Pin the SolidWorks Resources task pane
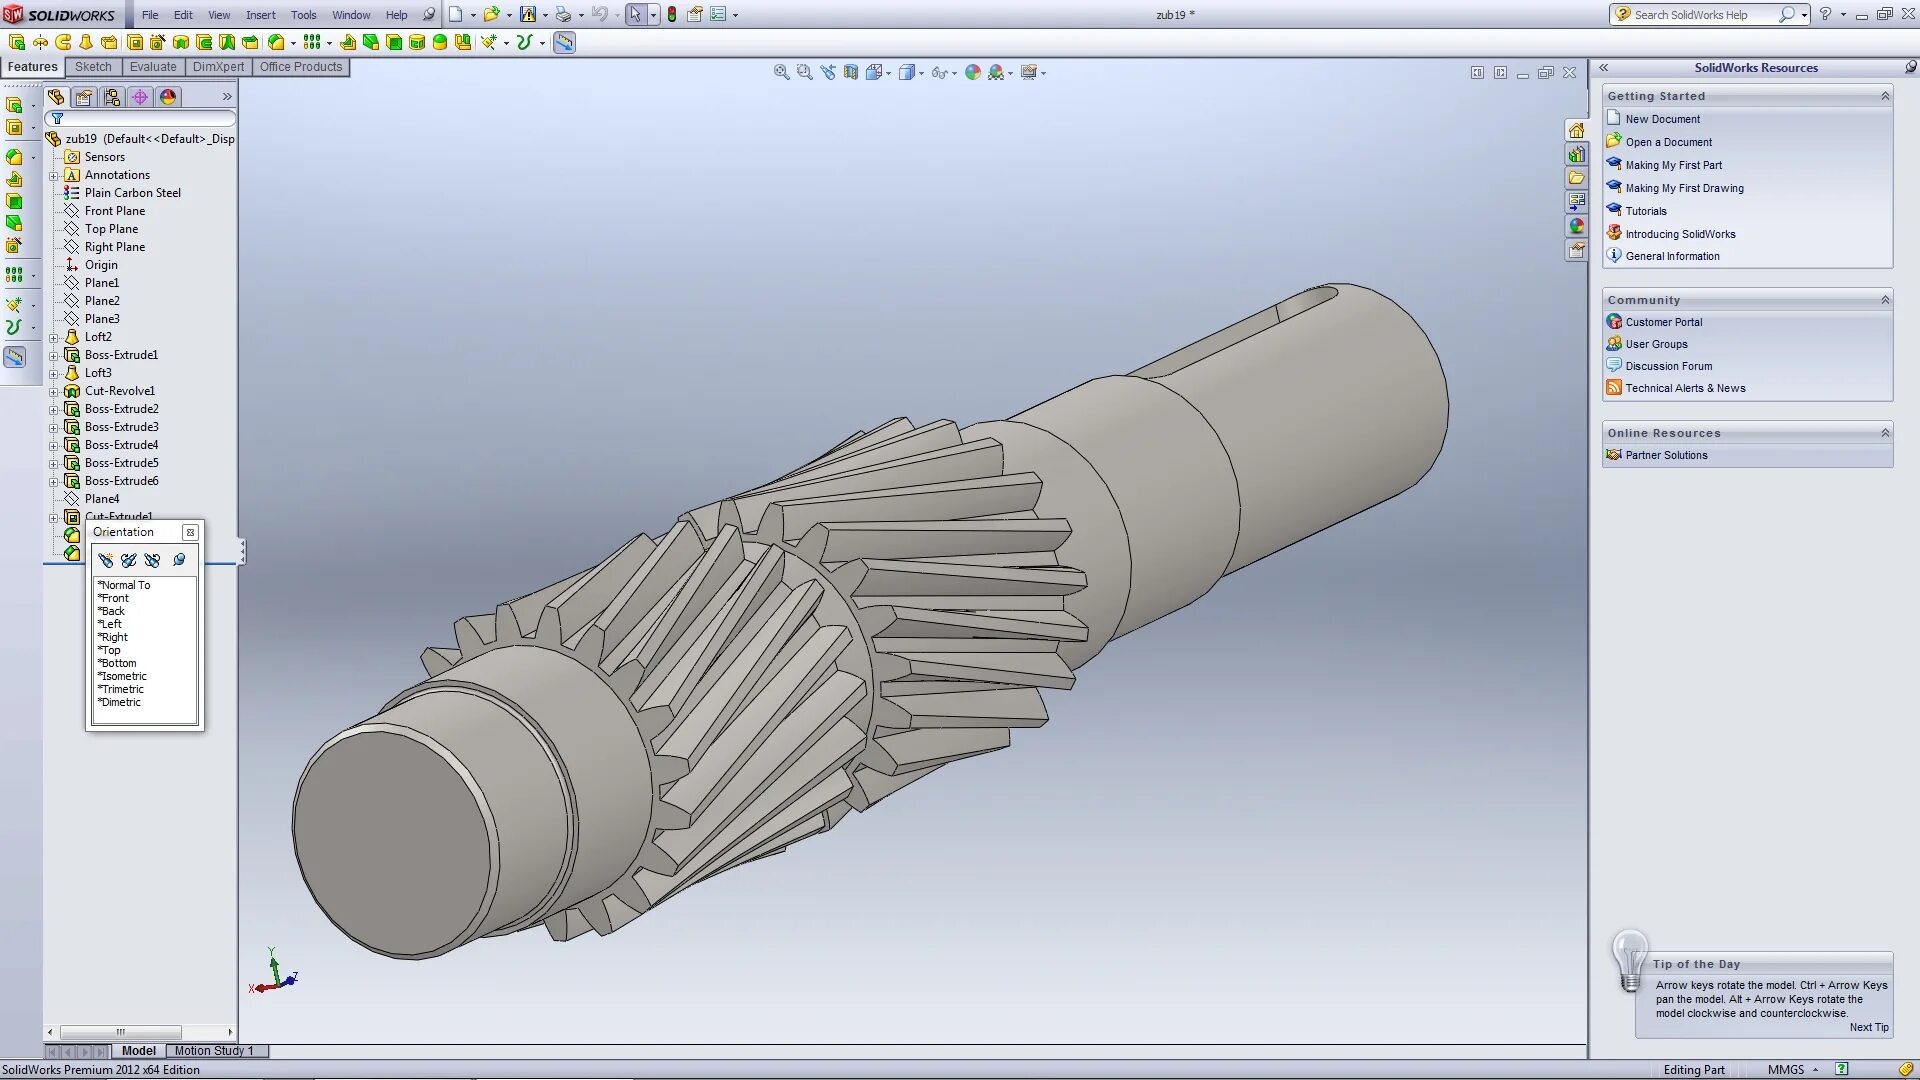Viewport: 1920px width, 1080px height. point(1910,67)
